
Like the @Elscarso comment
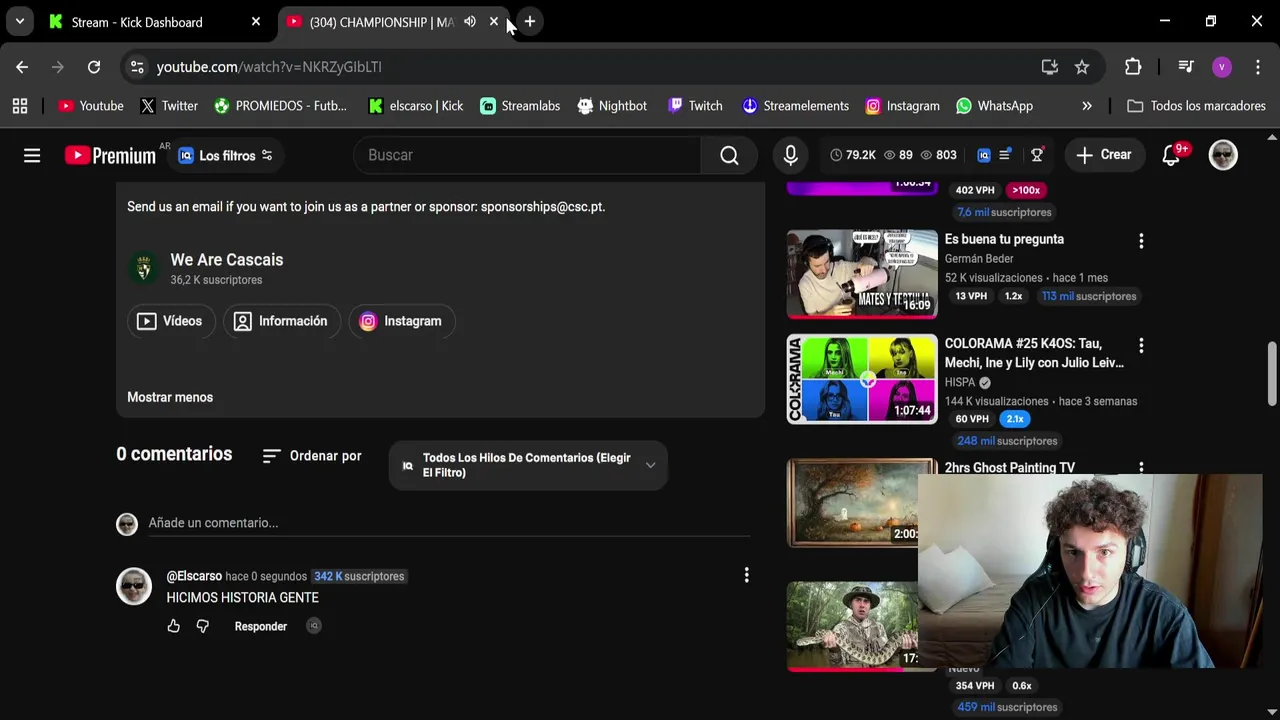pyautogui.click(x=174, y=626)
